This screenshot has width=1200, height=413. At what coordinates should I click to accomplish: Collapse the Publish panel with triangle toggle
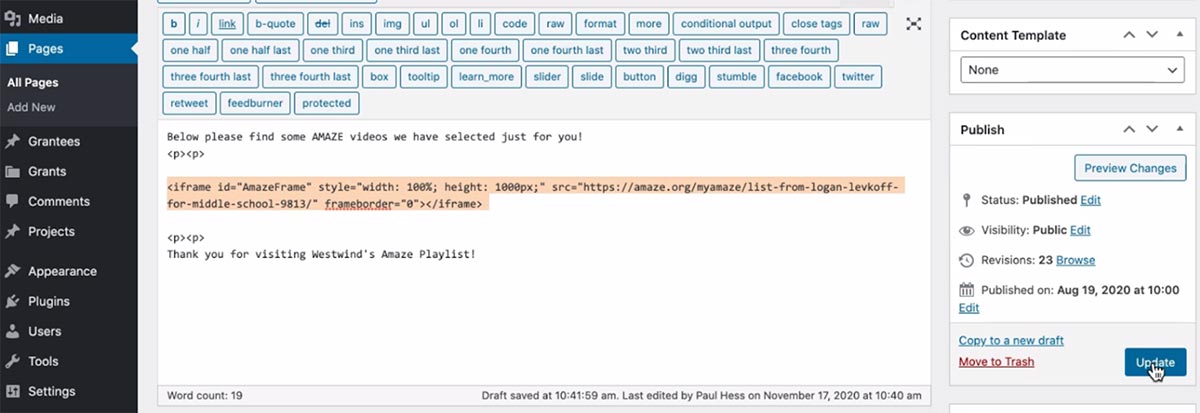[x=1176, y=129]
